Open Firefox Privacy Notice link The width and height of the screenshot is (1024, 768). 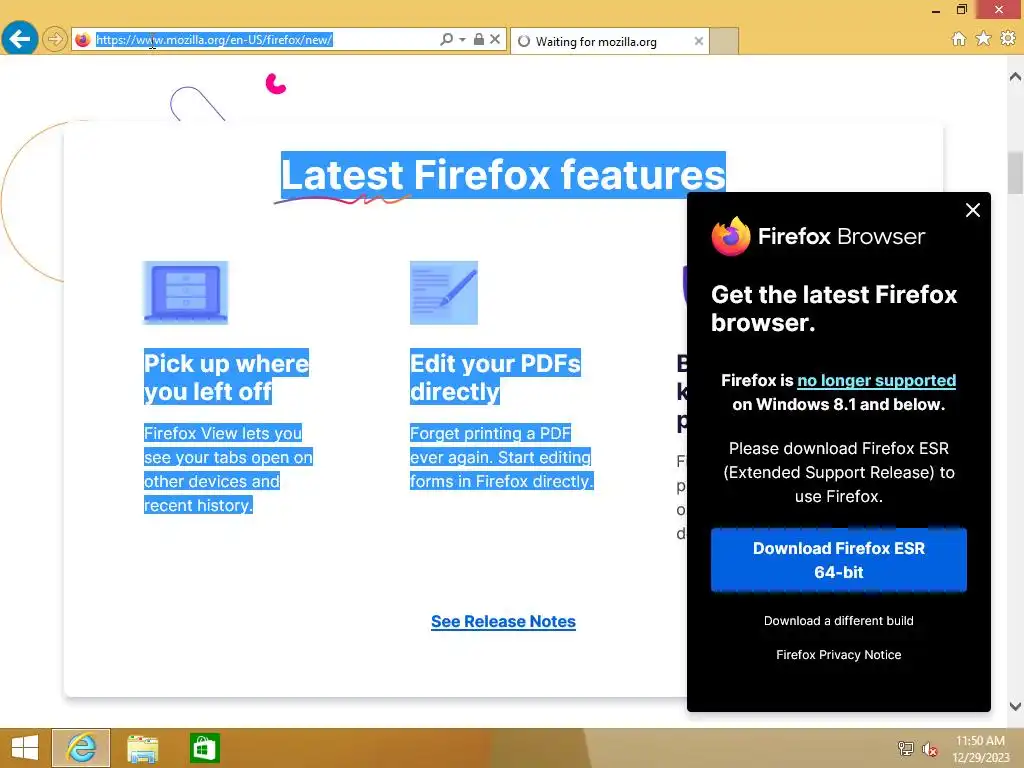[x=839, y=654]
